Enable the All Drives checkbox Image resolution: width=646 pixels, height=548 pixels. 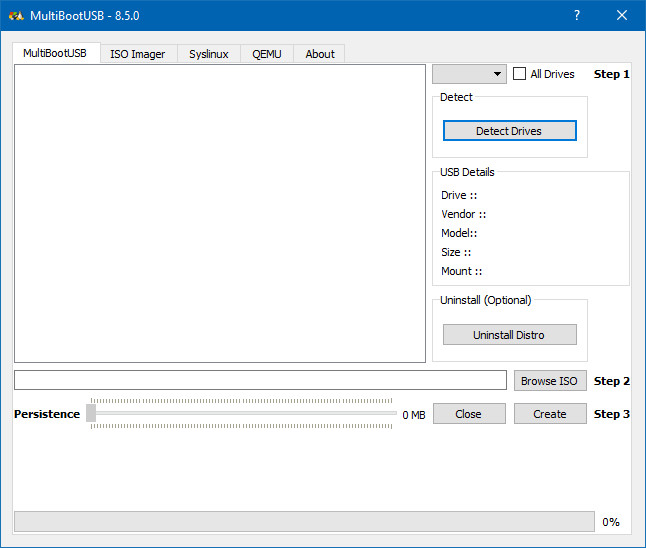coord(519,74)
